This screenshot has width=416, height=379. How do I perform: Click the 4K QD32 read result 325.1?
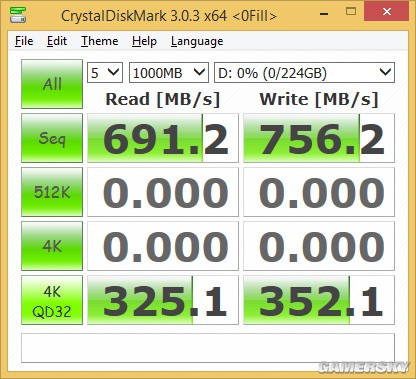tap(163, 300)
